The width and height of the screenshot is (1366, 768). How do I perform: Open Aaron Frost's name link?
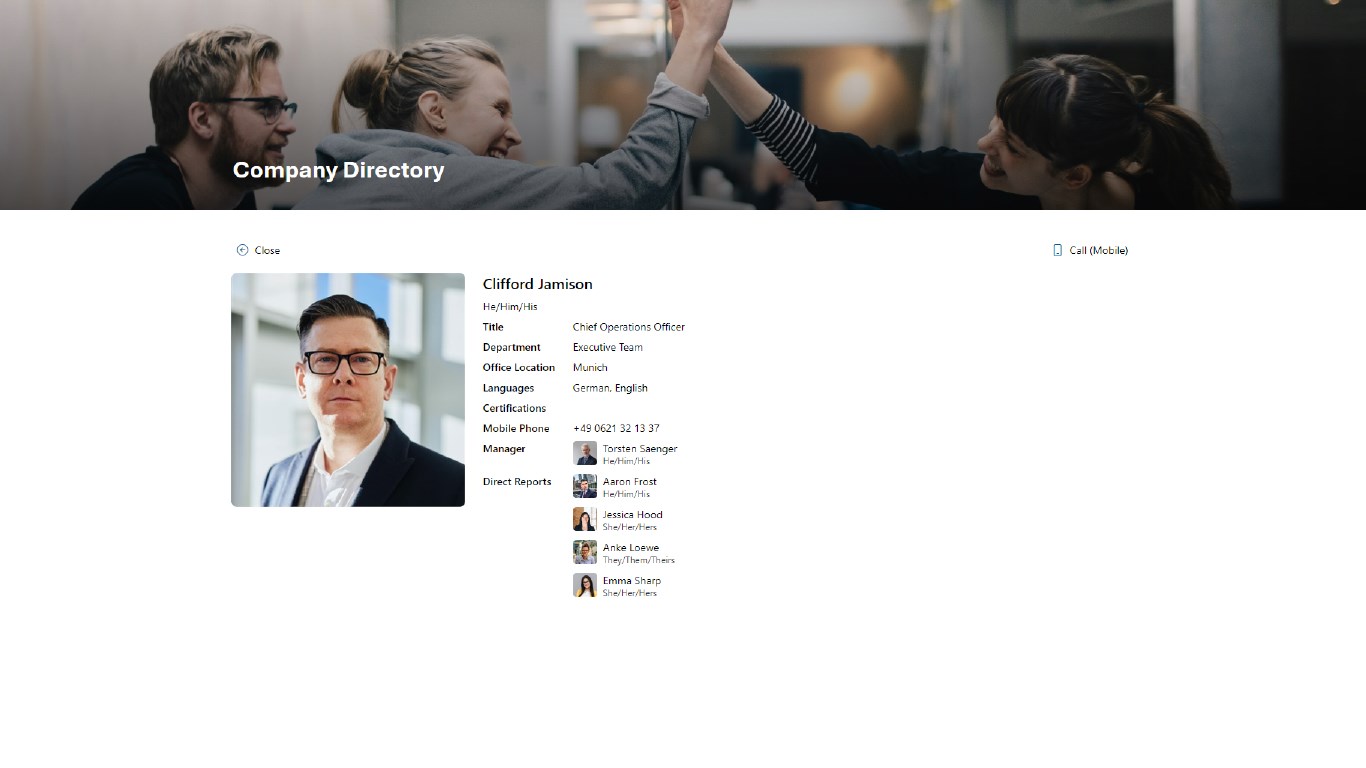click(x=630, y=482)
